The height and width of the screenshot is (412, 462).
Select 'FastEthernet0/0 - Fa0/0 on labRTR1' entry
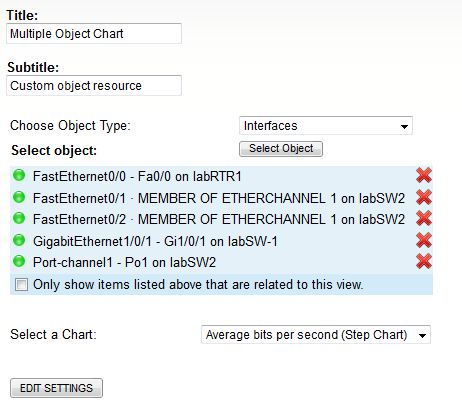click(x=137, y=176)
